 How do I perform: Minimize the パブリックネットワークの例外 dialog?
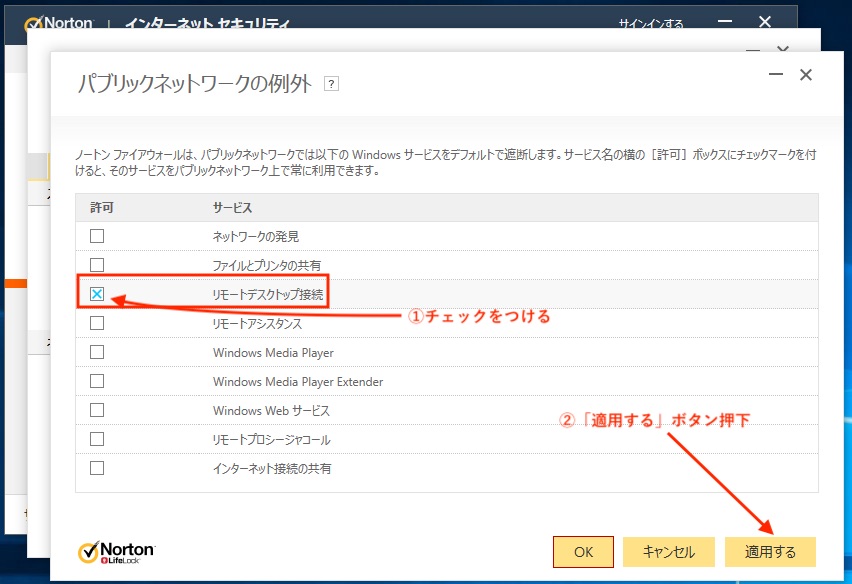point(776,74)
